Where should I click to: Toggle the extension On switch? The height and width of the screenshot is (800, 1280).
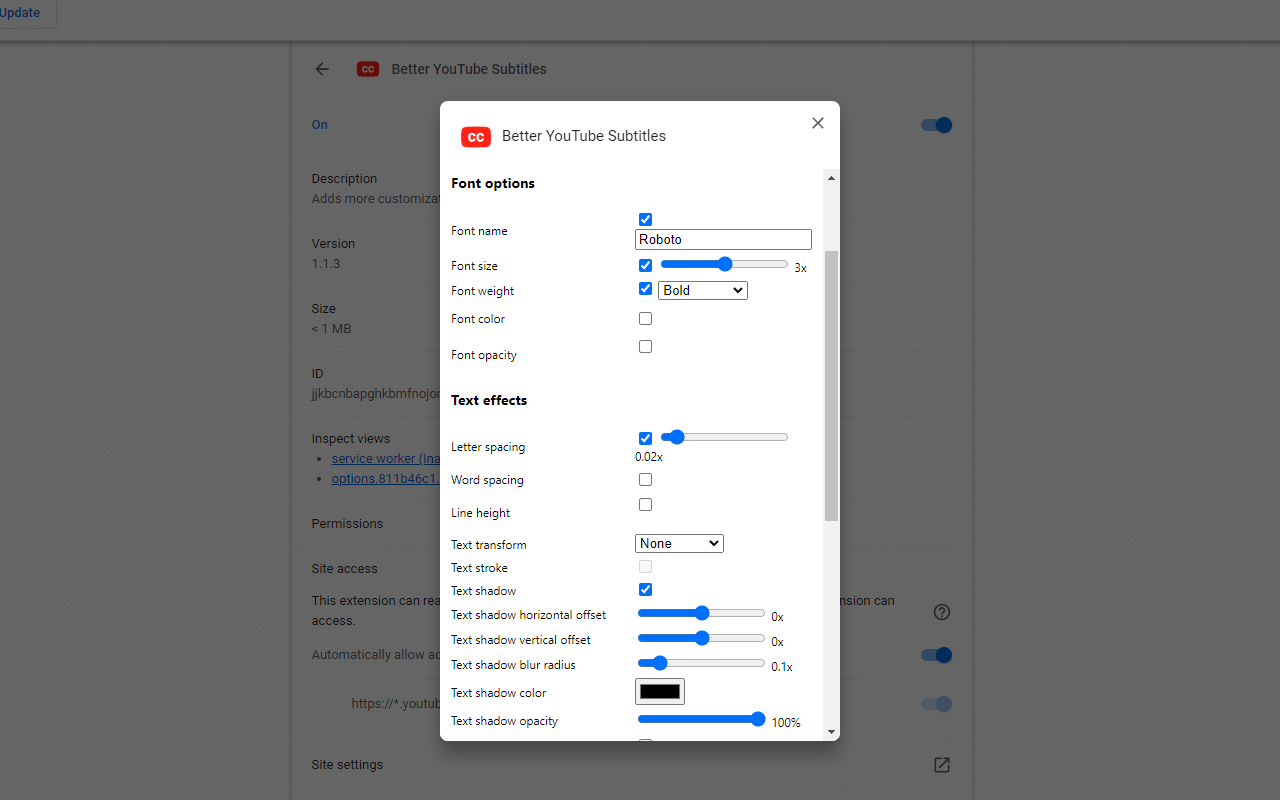click(x=936, y=125)
